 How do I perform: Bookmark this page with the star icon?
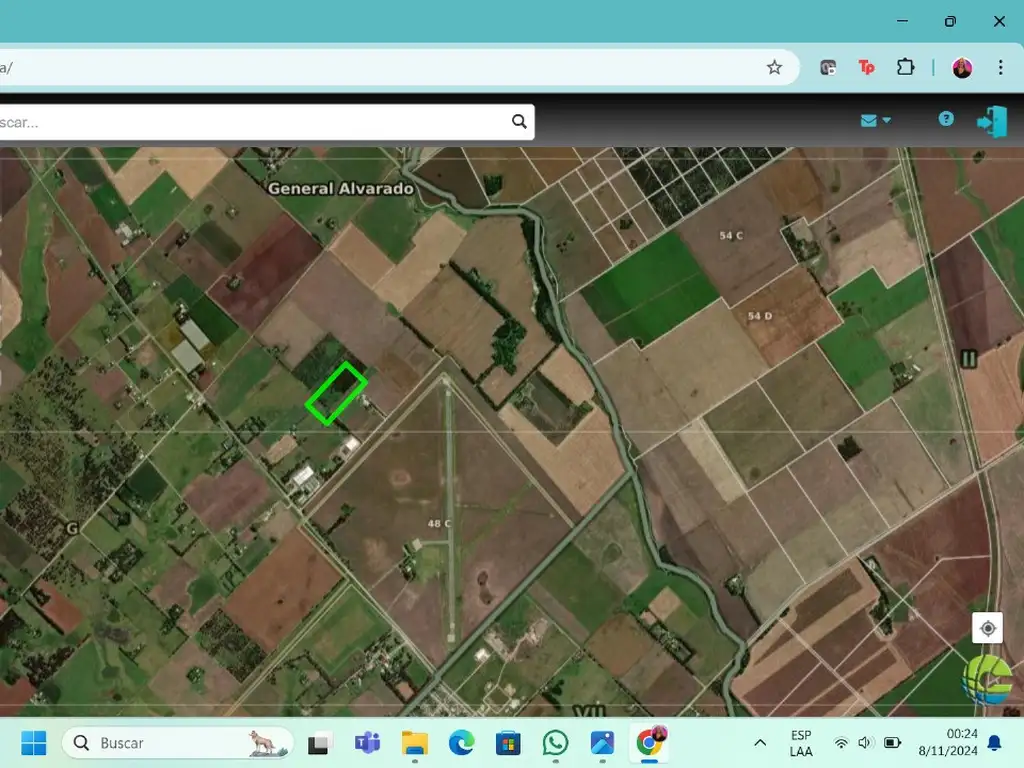click(x=774, y=68)
